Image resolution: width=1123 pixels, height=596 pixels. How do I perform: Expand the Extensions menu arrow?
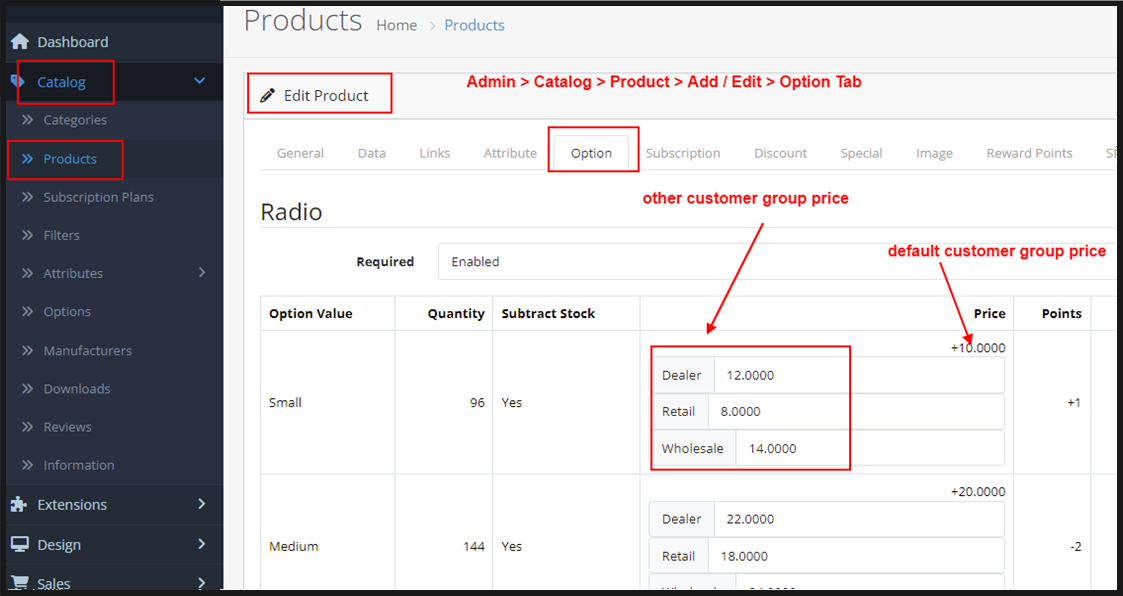pos(201,504)
